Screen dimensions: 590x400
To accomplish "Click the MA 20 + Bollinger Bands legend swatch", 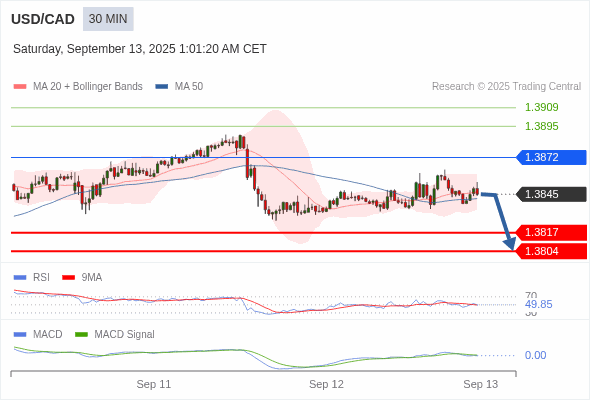I will coord(20,87).
